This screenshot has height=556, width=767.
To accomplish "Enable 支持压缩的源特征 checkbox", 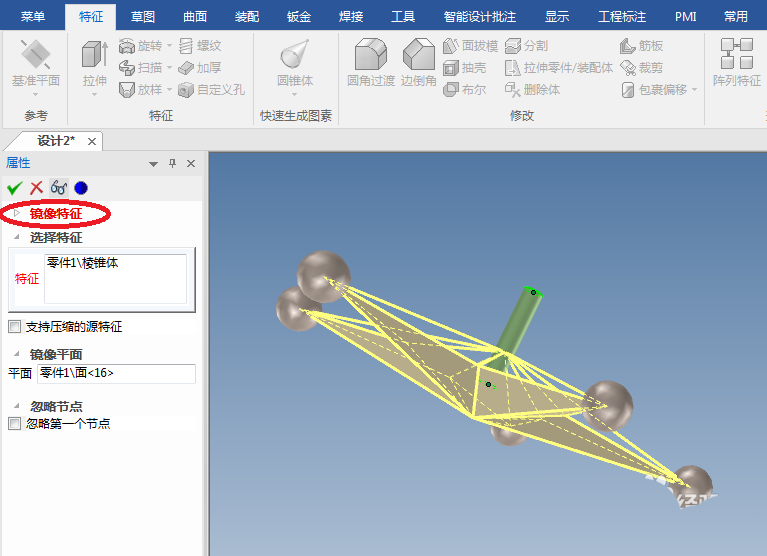I will 15,327.
